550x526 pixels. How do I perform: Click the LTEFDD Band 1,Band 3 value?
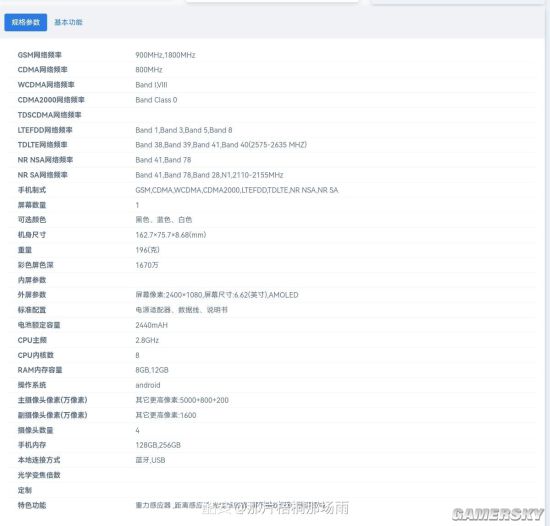(x=184, y=130)
